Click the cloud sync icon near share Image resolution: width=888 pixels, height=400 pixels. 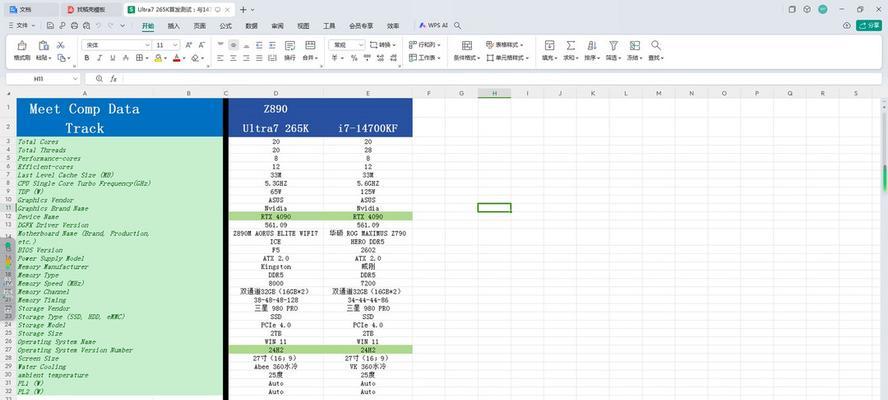coord(847,25)
